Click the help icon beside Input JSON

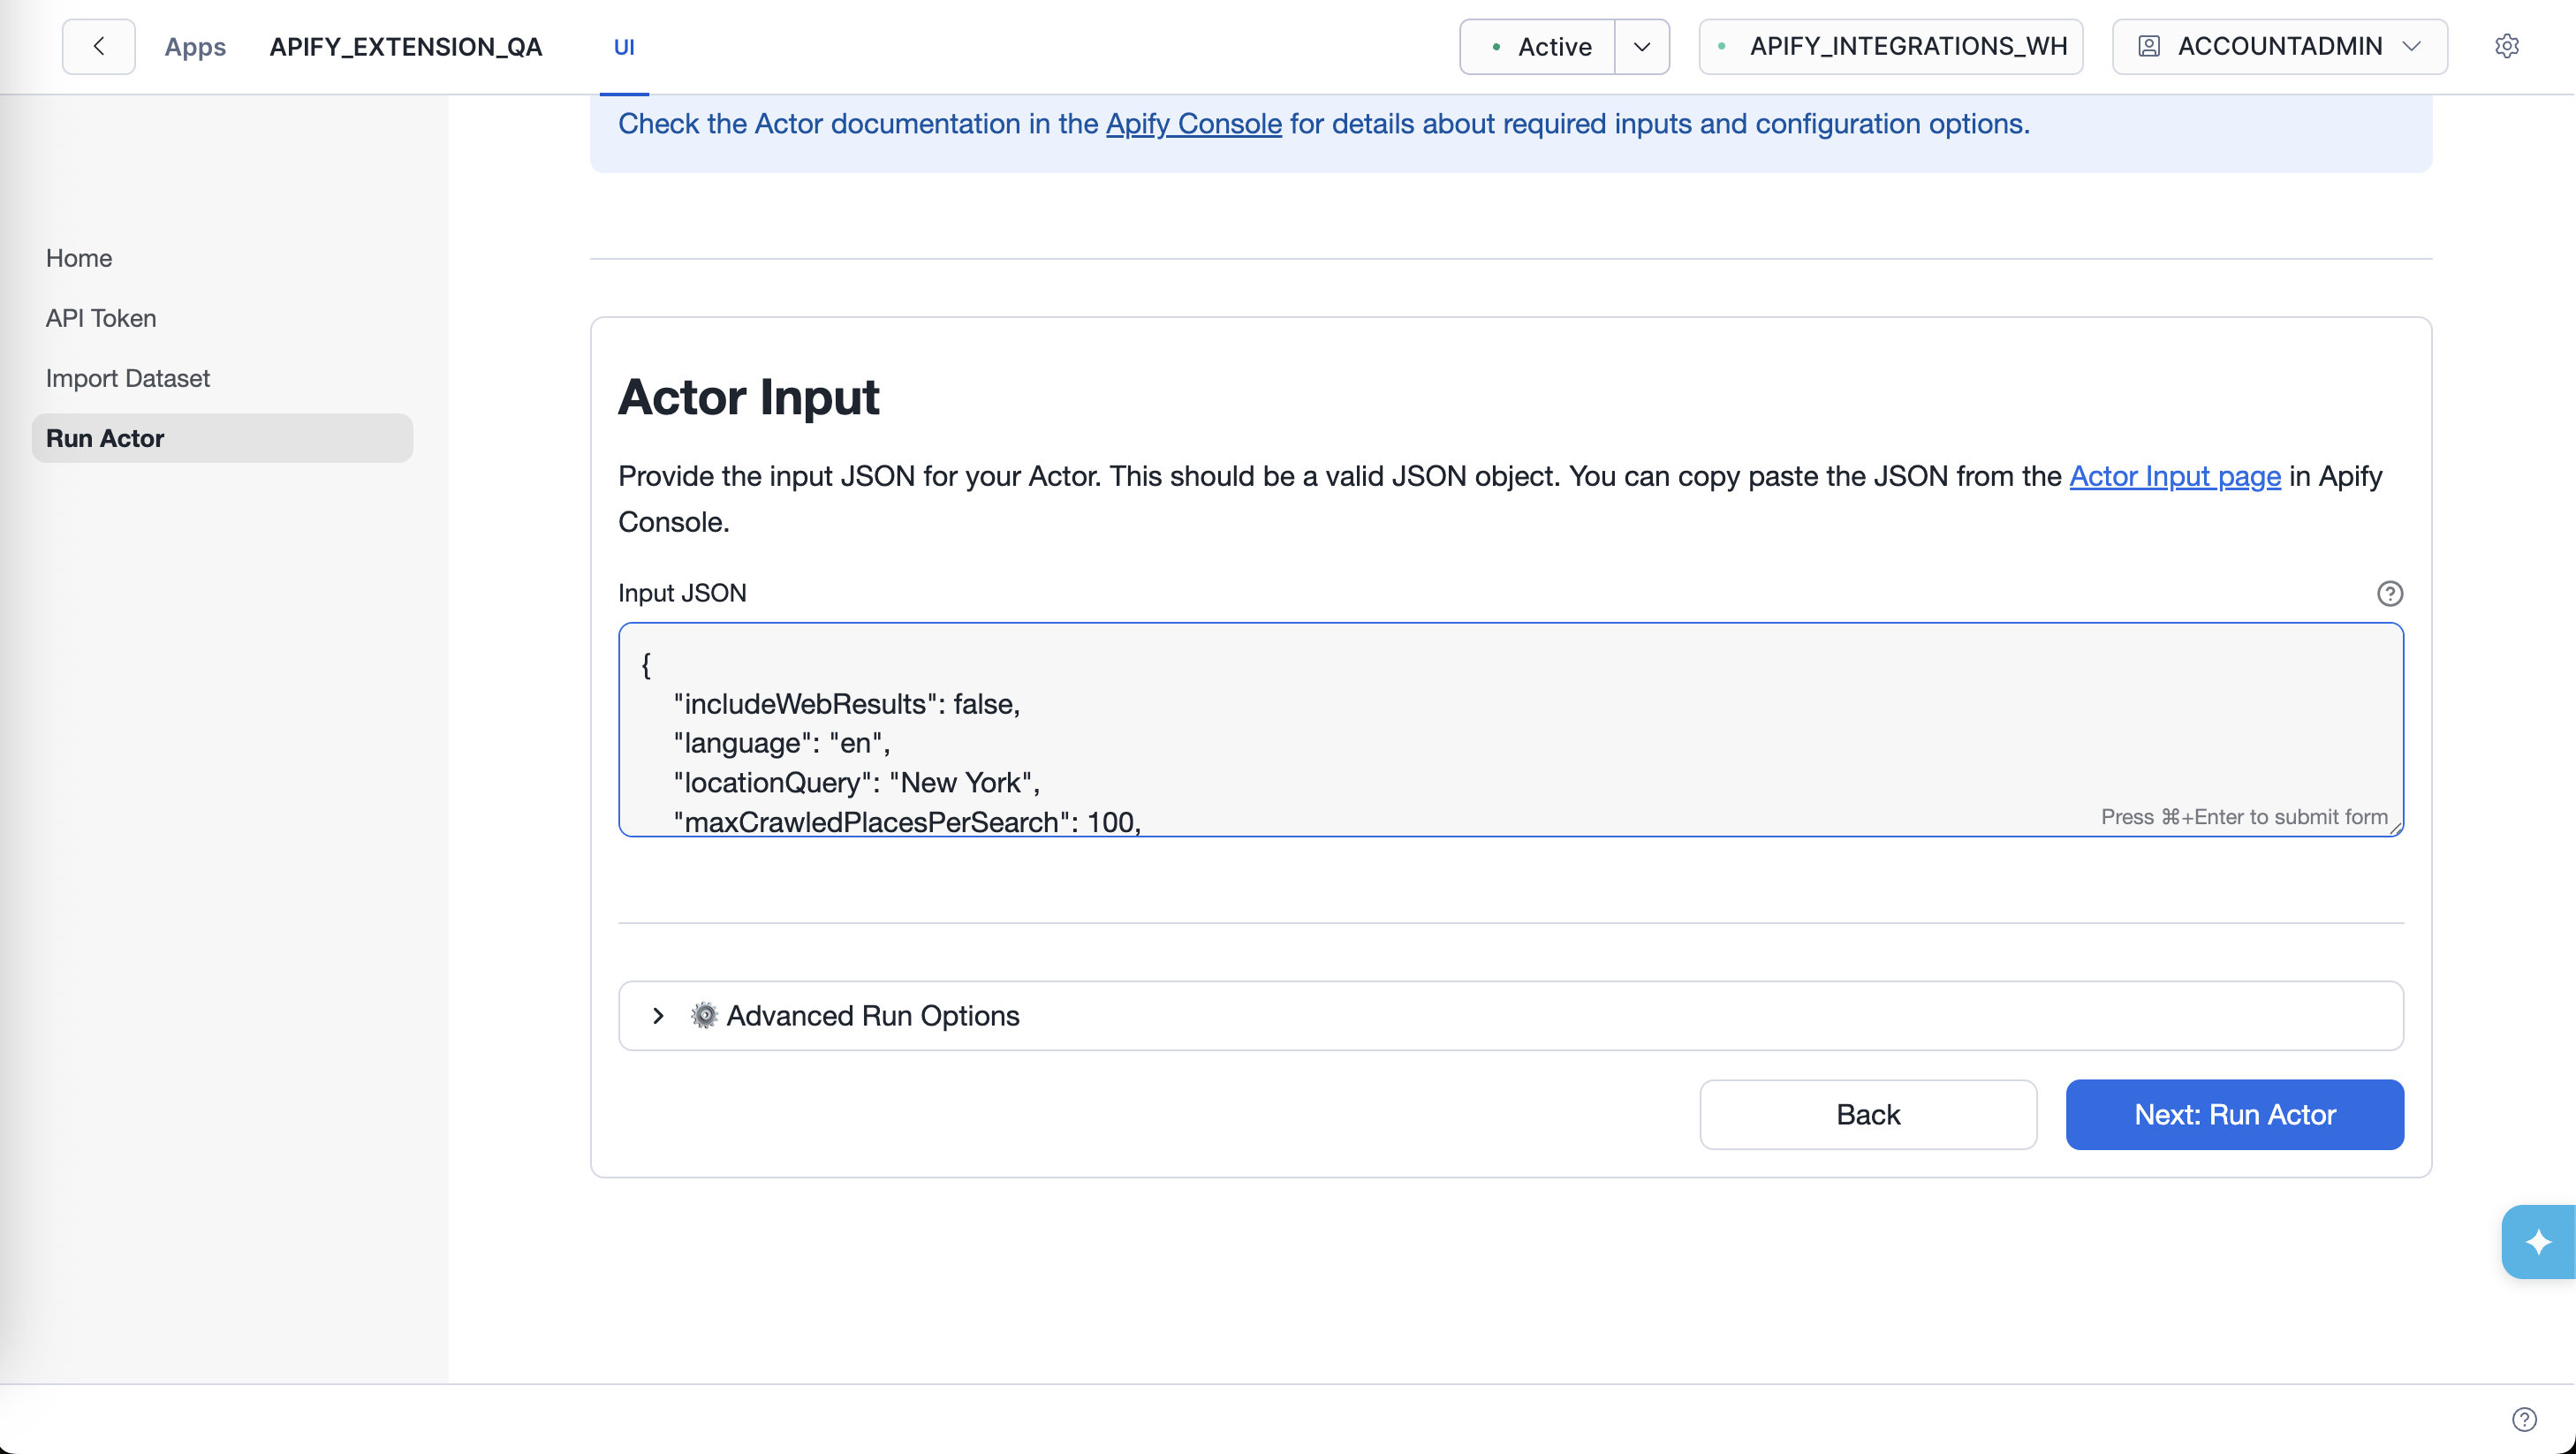coord(2391,593)
